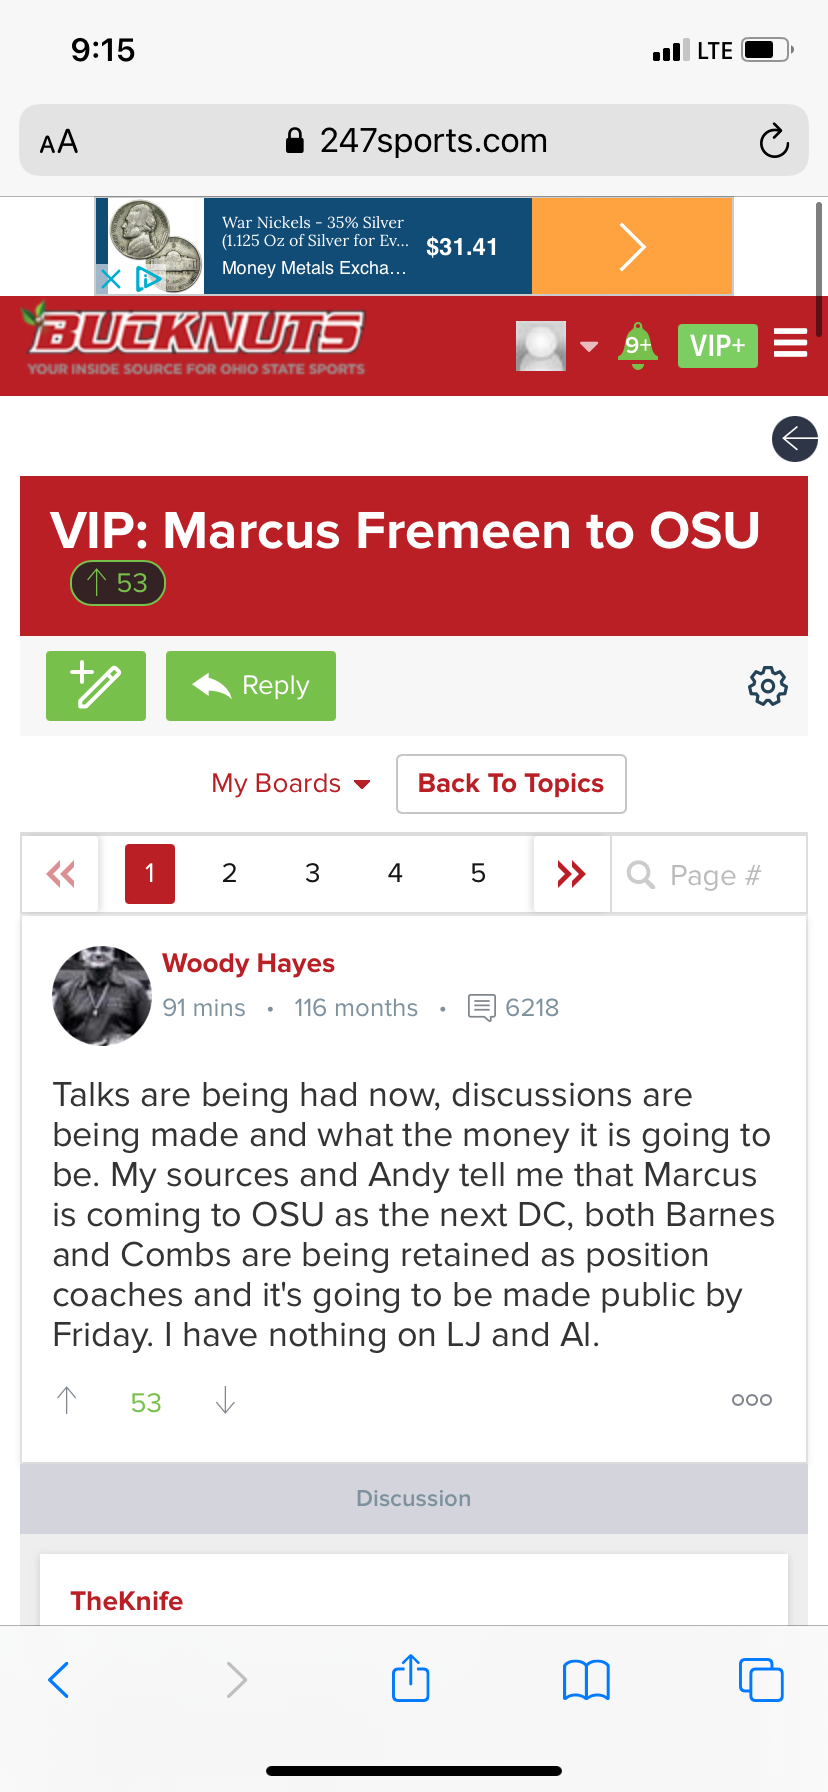Open the hamburger menu in header
828x1792 pixels.
tap(790, 343)
